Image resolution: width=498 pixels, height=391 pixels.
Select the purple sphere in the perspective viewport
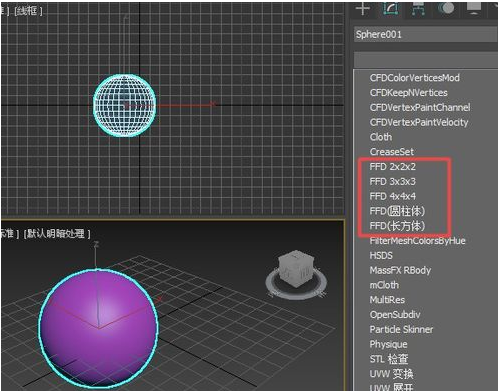[x=98, y=329]
